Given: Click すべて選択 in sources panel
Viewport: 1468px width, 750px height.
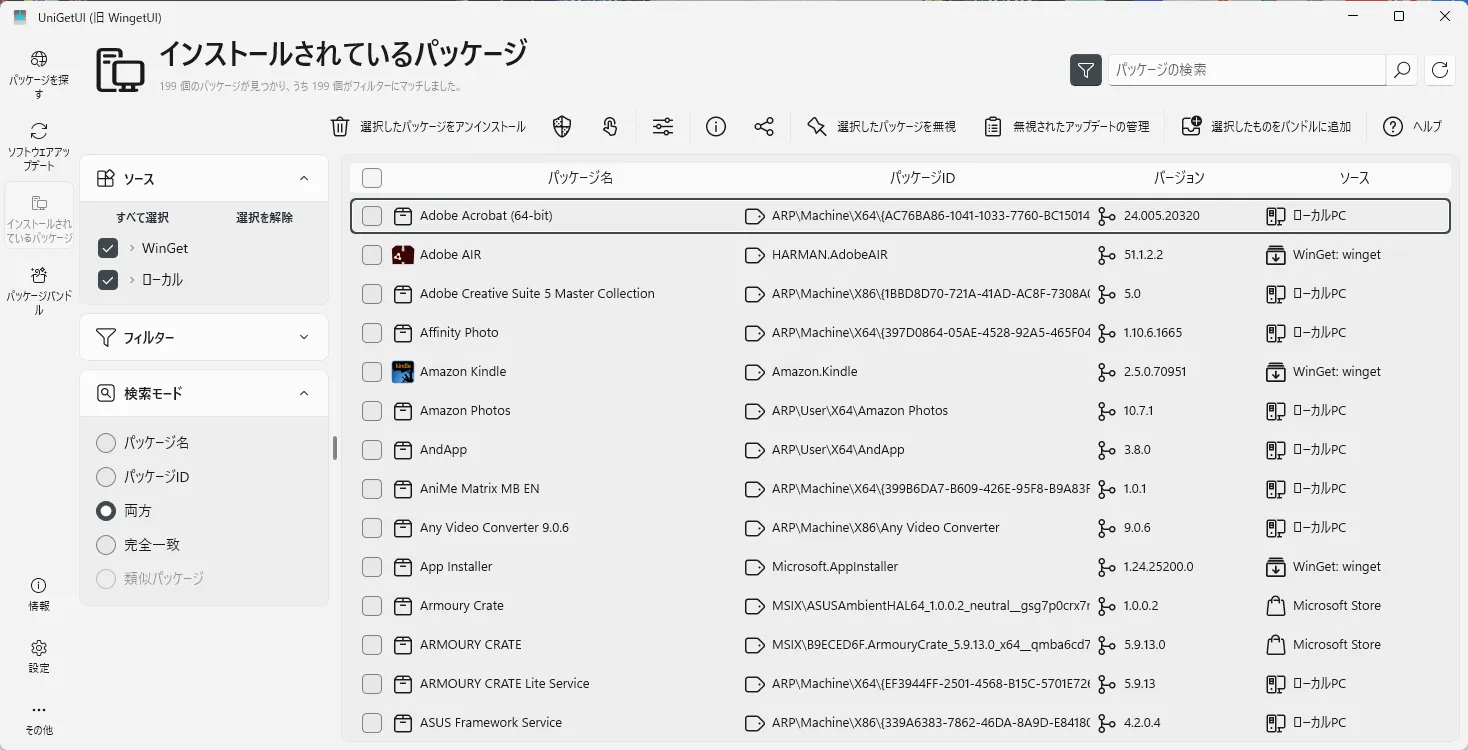Looking at the screenshot, I should click(x=142, y=217).
